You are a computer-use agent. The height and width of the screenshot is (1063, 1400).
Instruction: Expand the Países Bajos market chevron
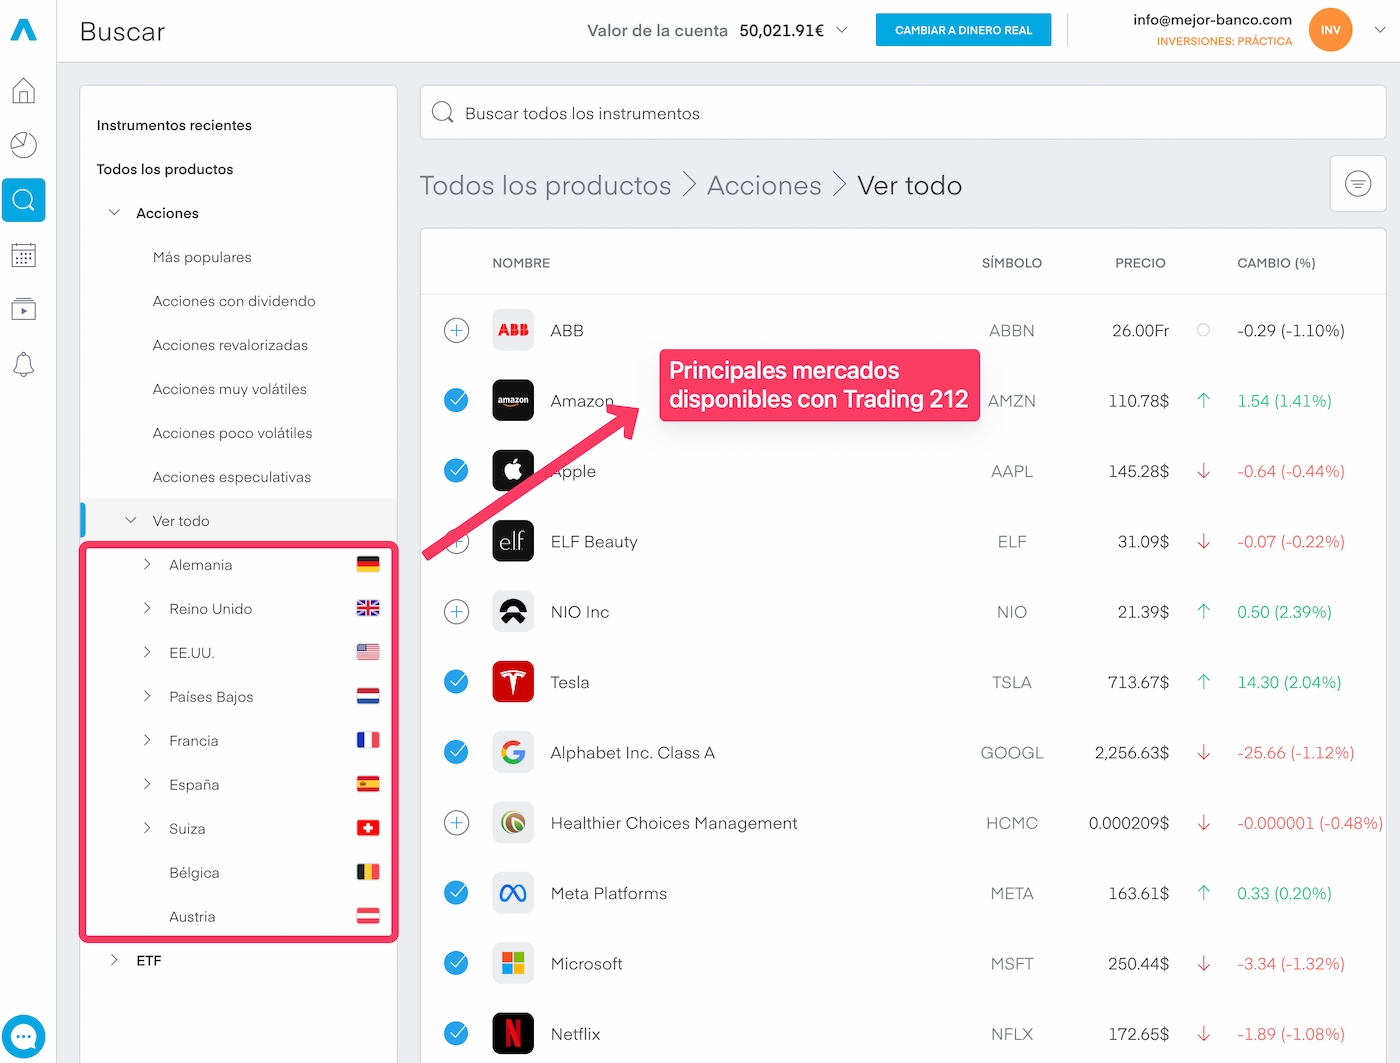147,696
